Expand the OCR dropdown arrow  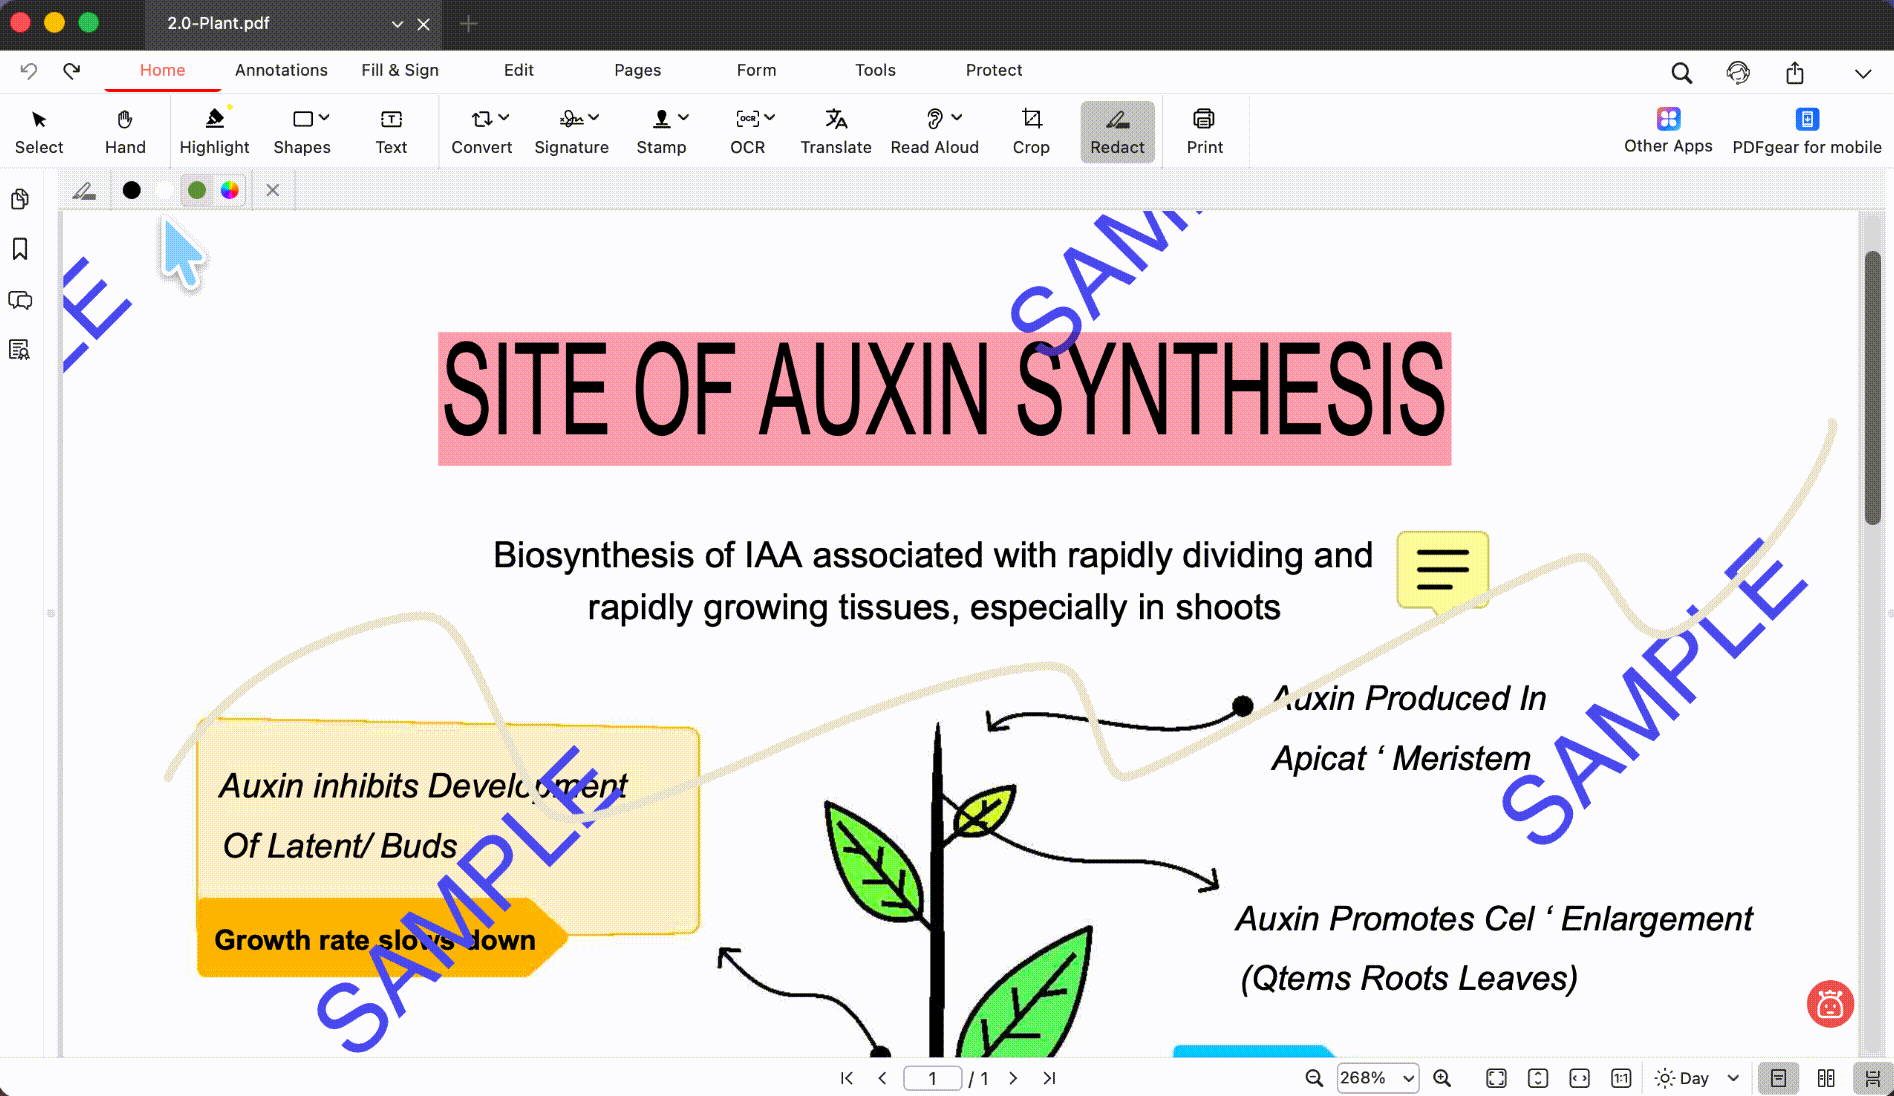coord(770,118)
